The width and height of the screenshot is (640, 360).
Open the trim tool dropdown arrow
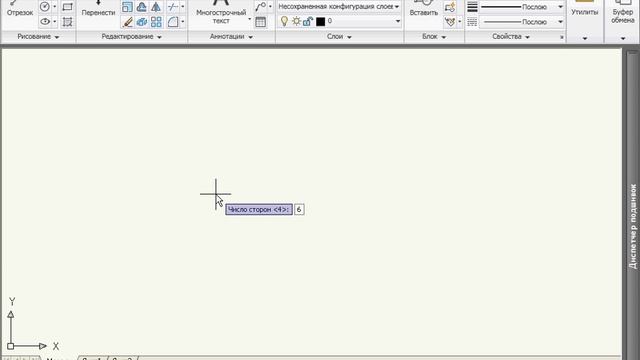coord(182,7)
